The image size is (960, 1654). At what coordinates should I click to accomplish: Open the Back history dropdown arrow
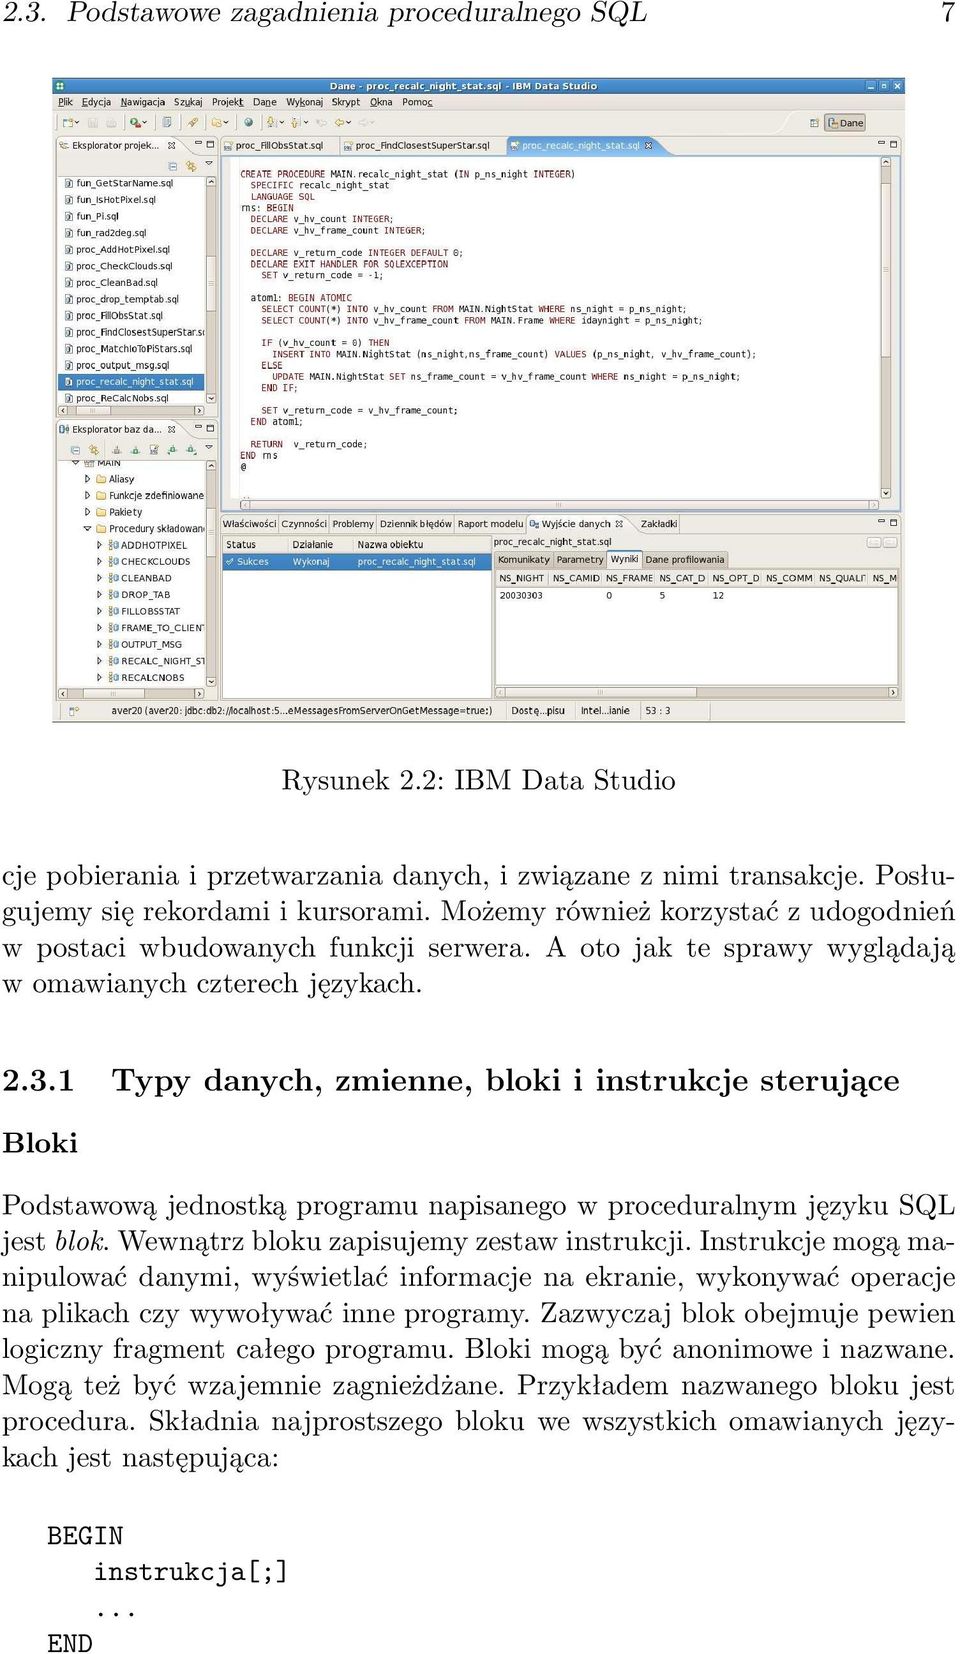350,123
